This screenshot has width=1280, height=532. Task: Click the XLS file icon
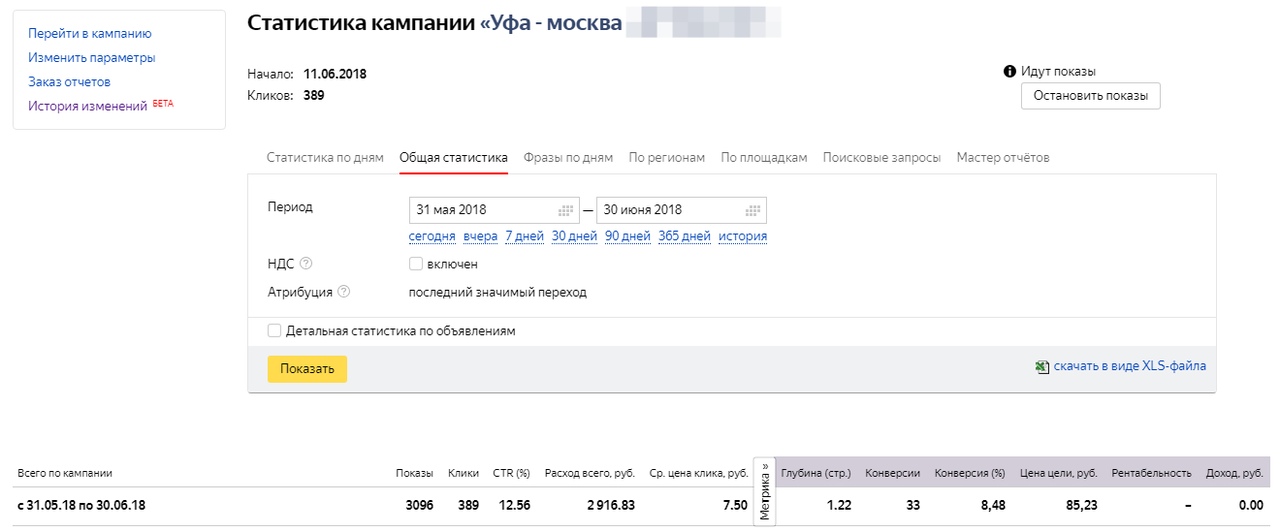[1042, 367]
